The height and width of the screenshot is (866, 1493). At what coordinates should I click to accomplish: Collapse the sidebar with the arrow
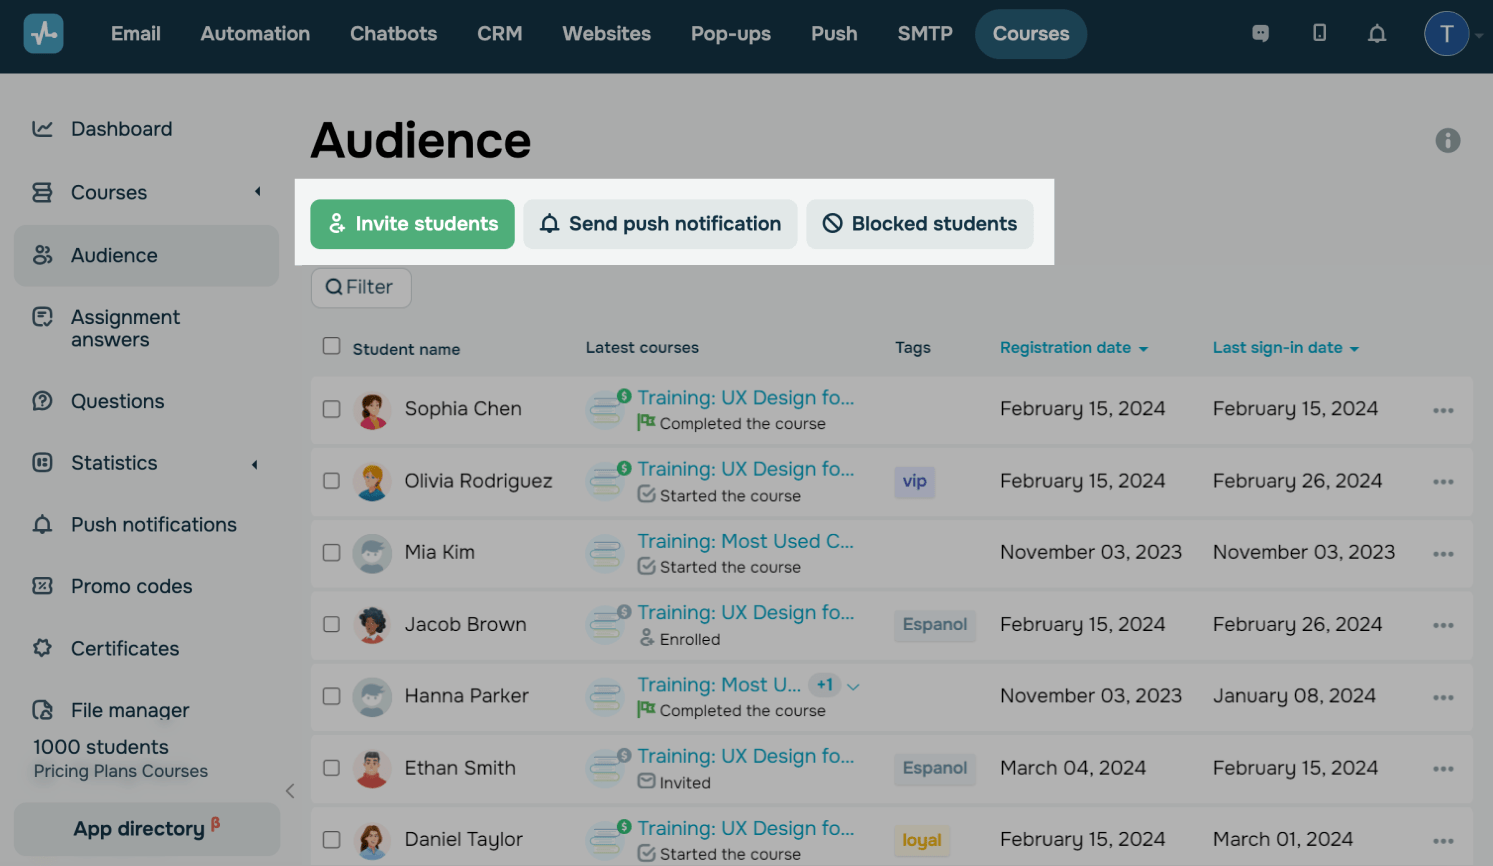click(x=290, y=791)
